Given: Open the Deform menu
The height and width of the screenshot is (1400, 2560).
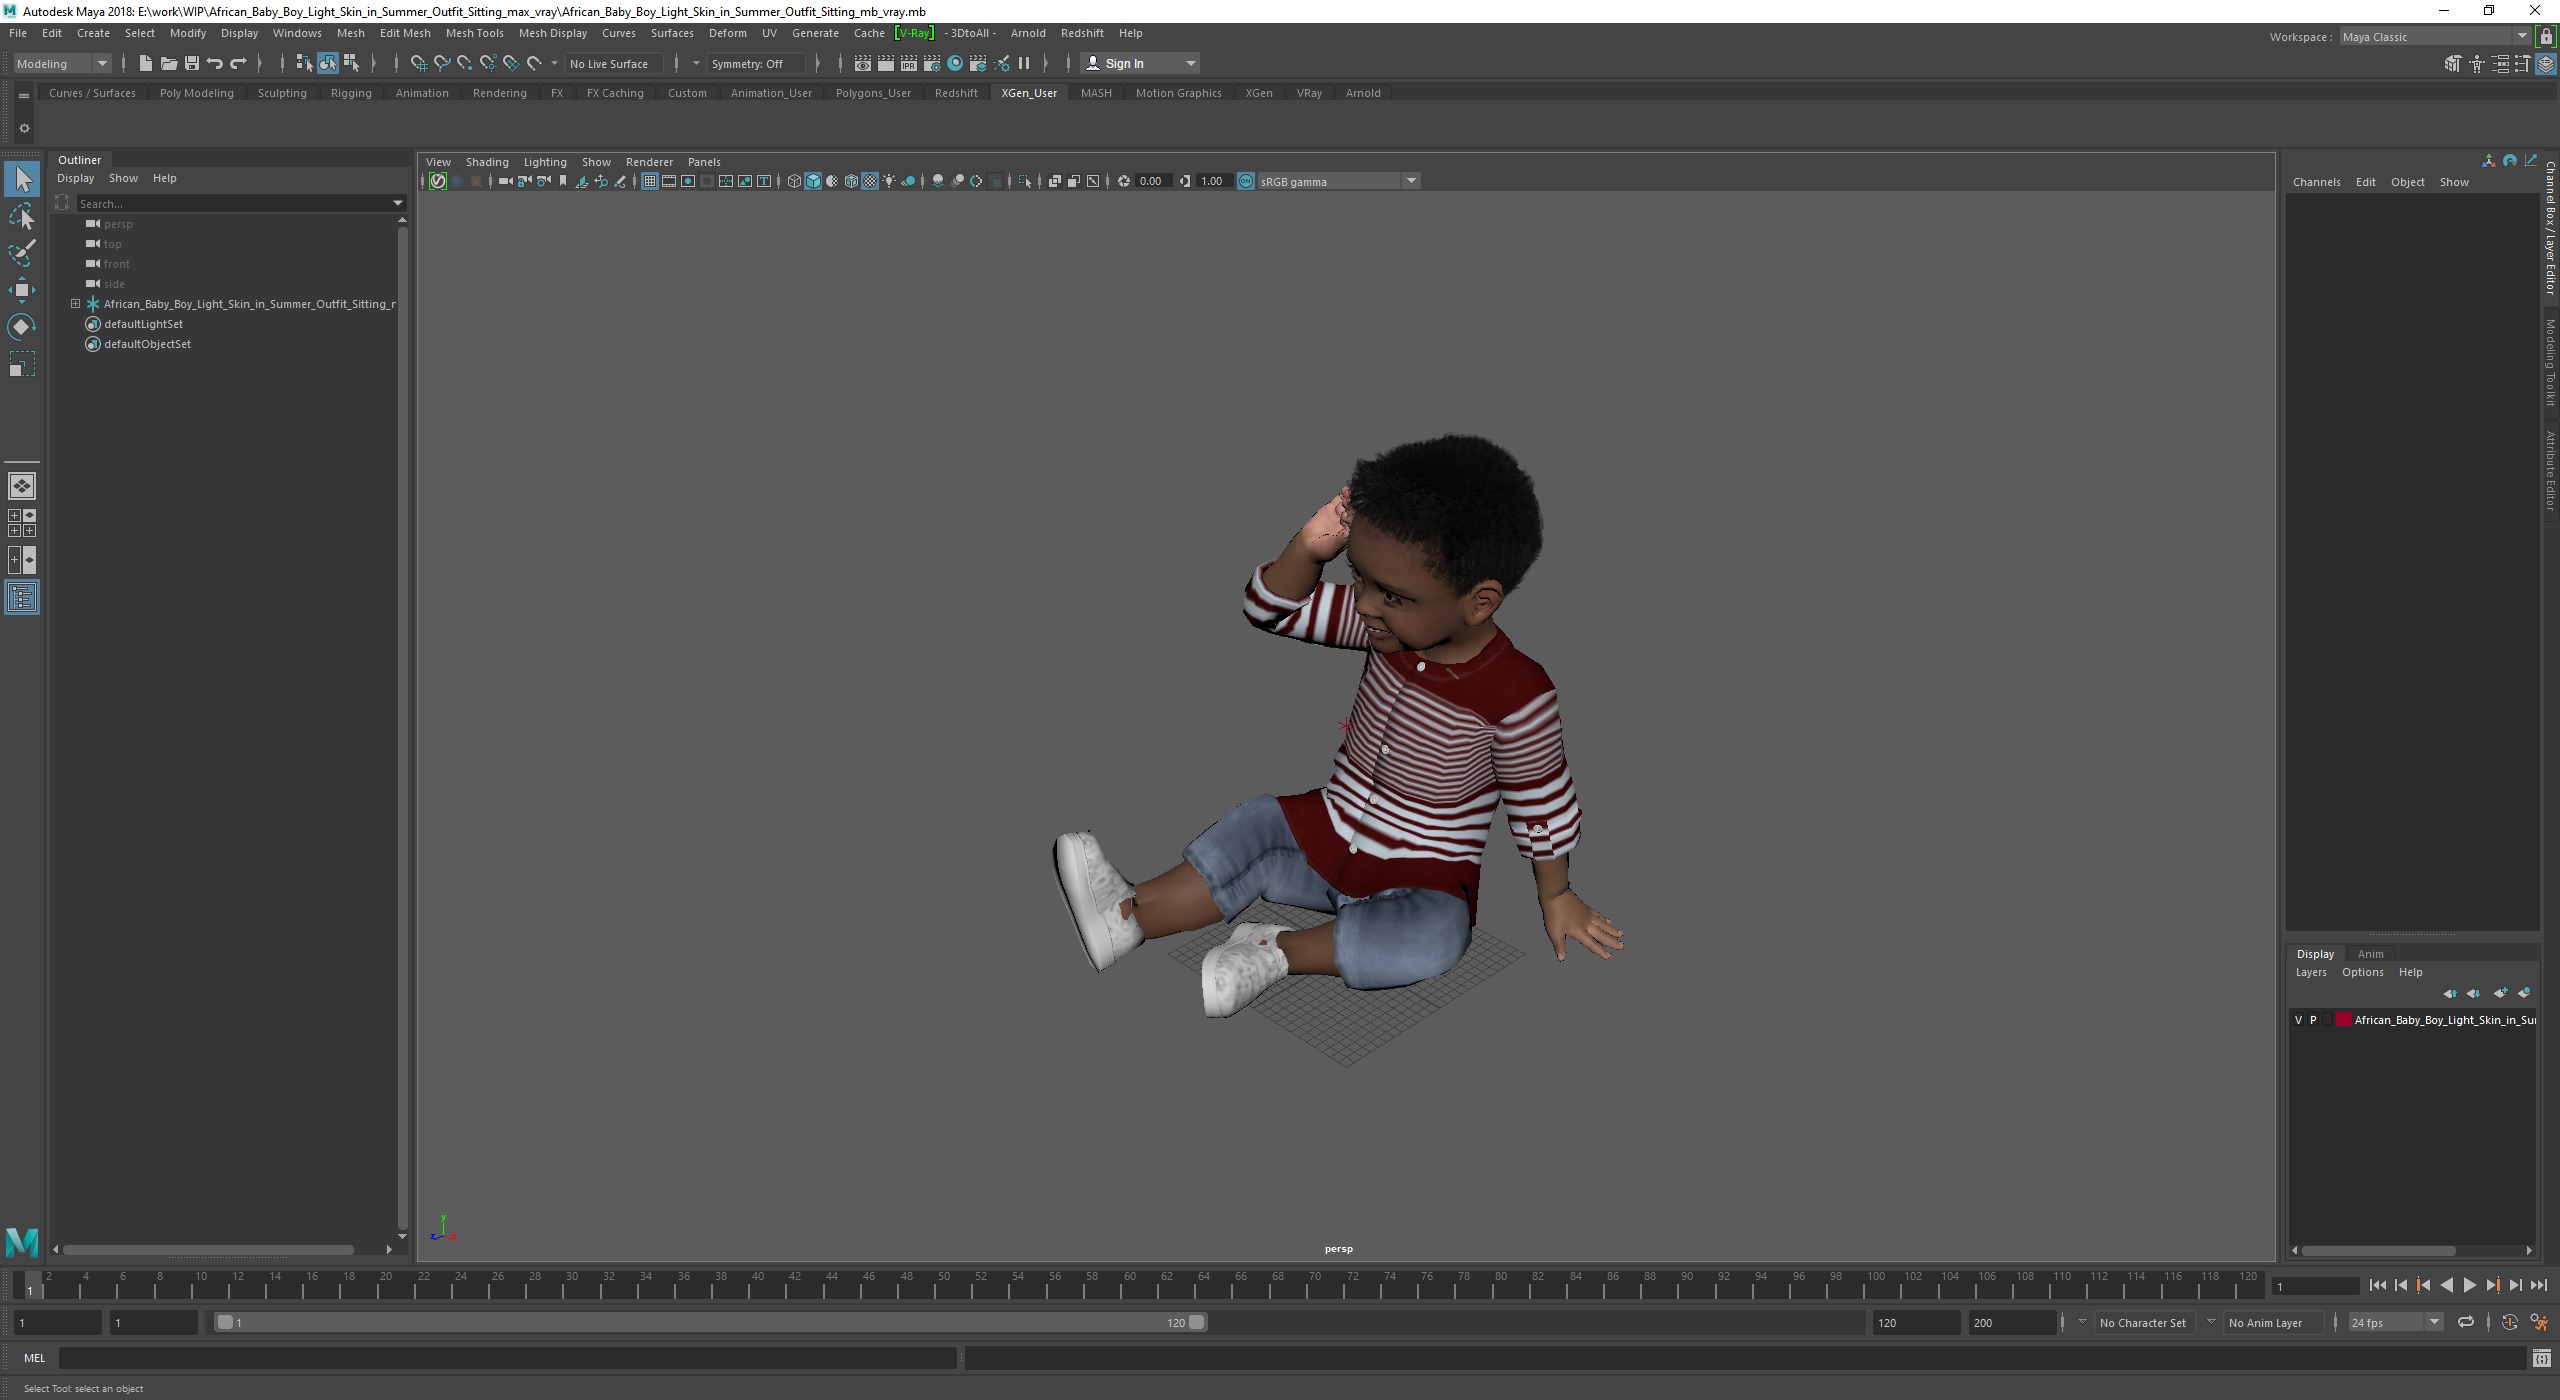Looking at the screenshot, I should click(x=727, y=33).
